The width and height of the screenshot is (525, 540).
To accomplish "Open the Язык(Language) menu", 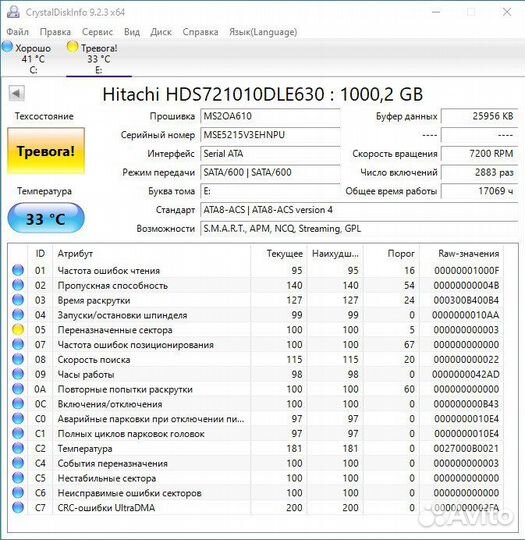I will click(x=263, y=32).
